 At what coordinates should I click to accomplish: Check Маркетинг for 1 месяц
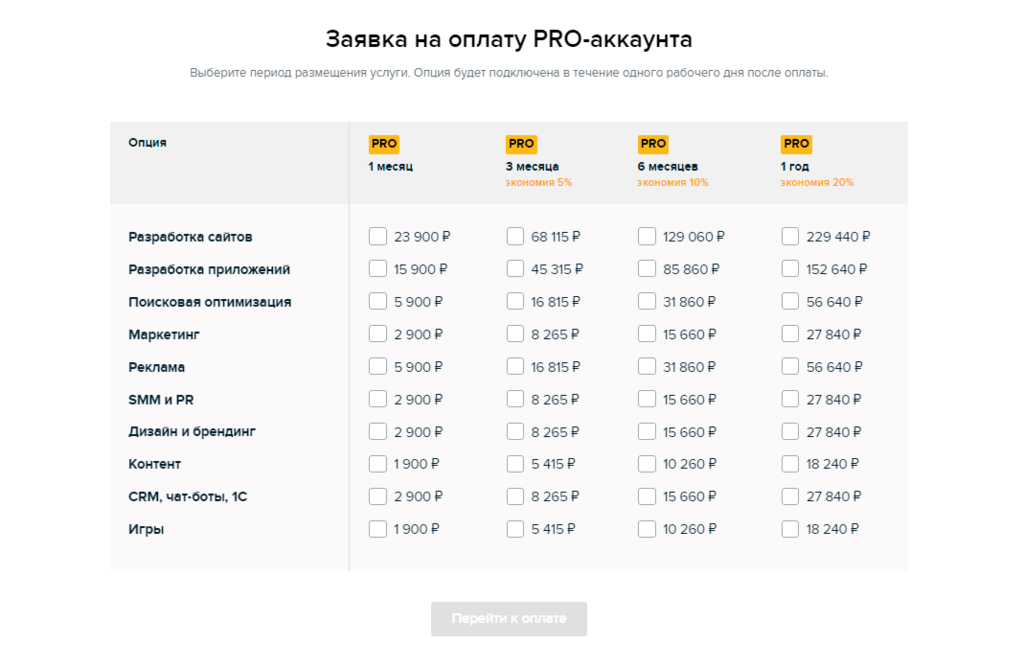click(377, 334)
